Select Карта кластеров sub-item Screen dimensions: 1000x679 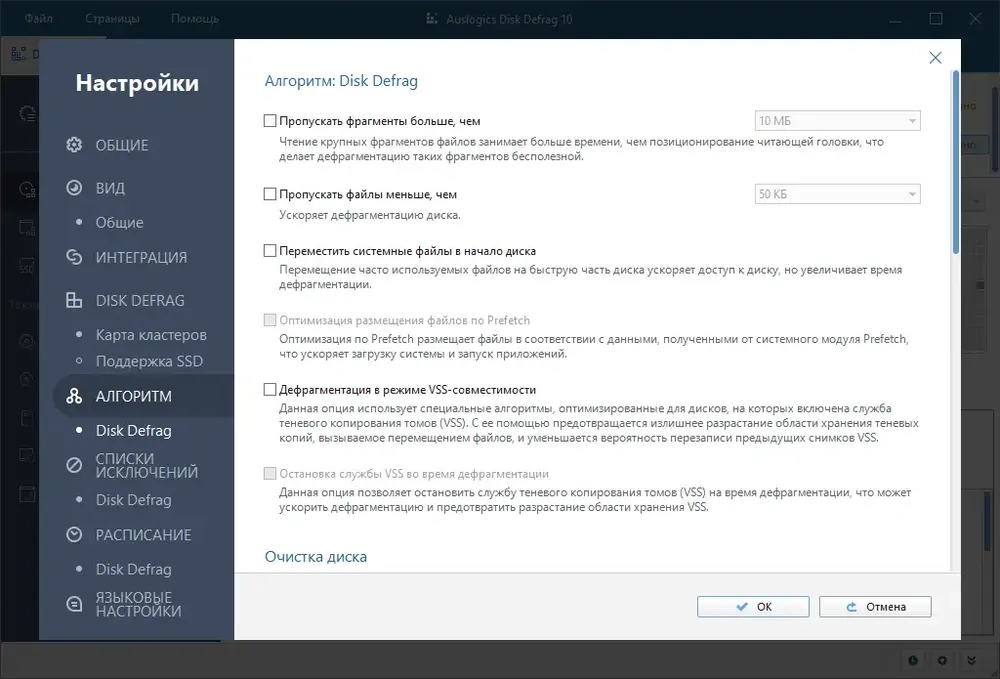click(151, 335)
